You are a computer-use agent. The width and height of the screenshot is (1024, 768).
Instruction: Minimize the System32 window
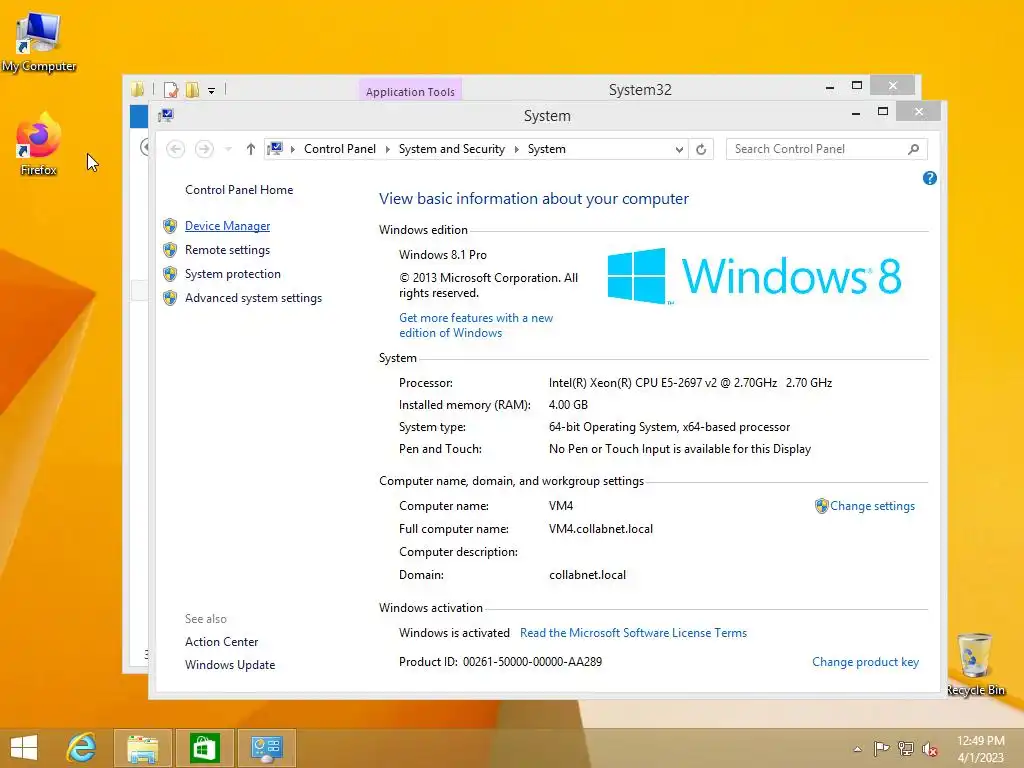[x=829, y=86]
